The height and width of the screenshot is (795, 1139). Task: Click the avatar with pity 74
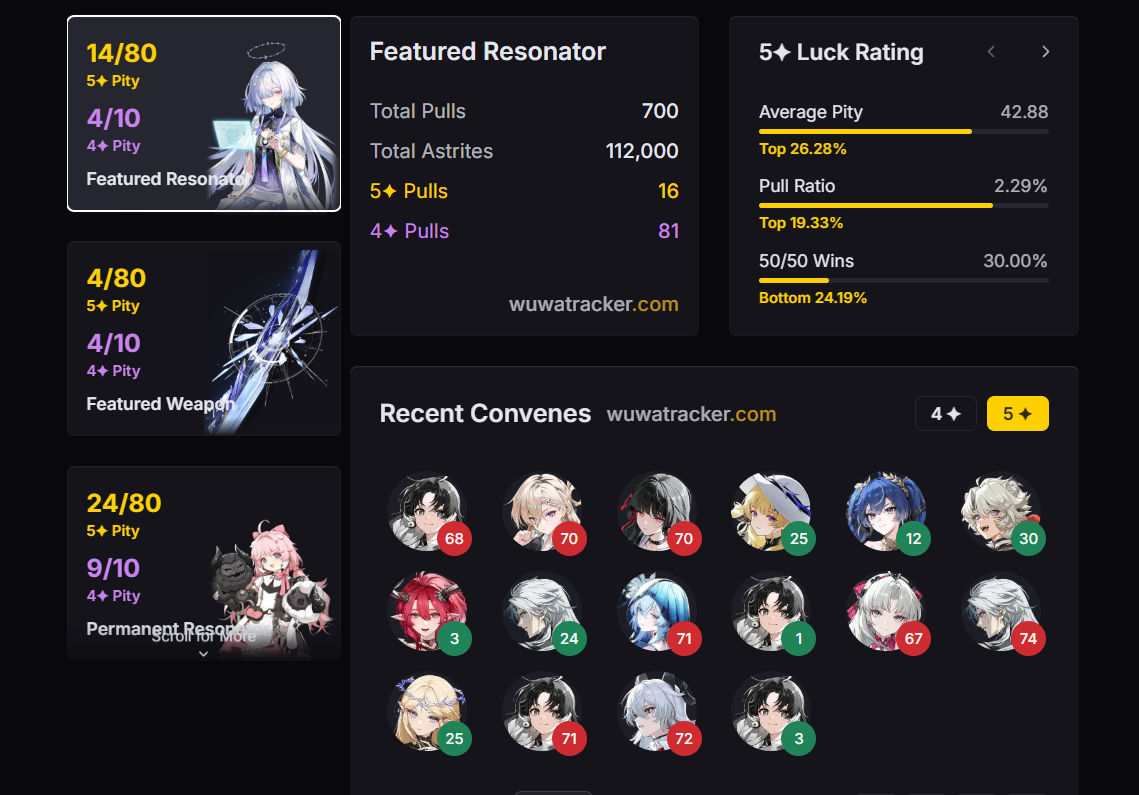pos(1001,612)
